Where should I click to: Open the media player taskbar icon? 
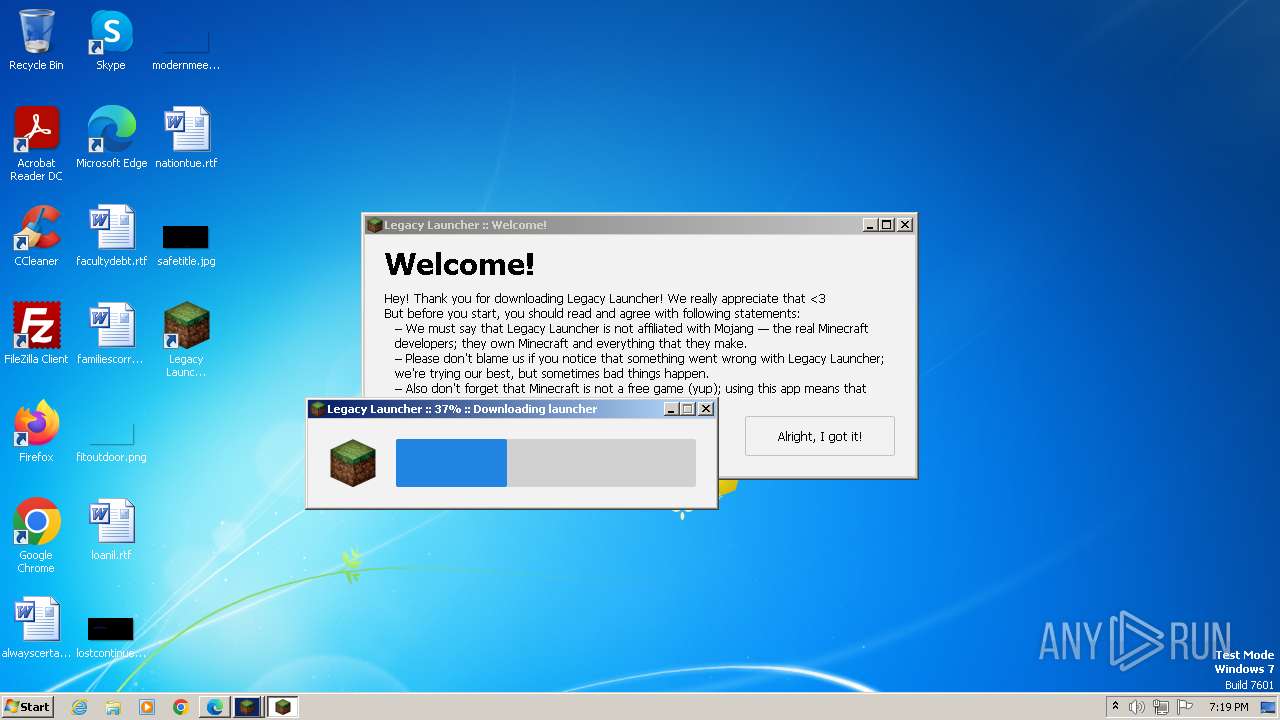coord(147,707)
